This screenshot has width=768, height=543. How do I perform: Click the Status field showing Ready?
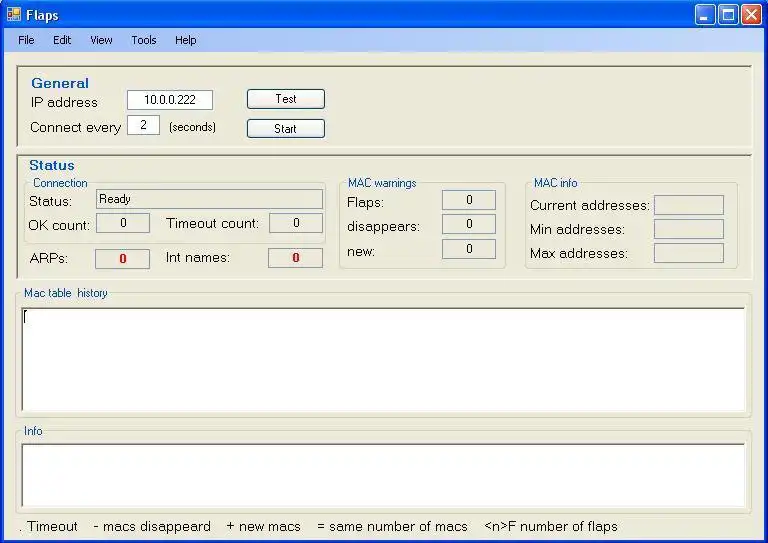209,199
